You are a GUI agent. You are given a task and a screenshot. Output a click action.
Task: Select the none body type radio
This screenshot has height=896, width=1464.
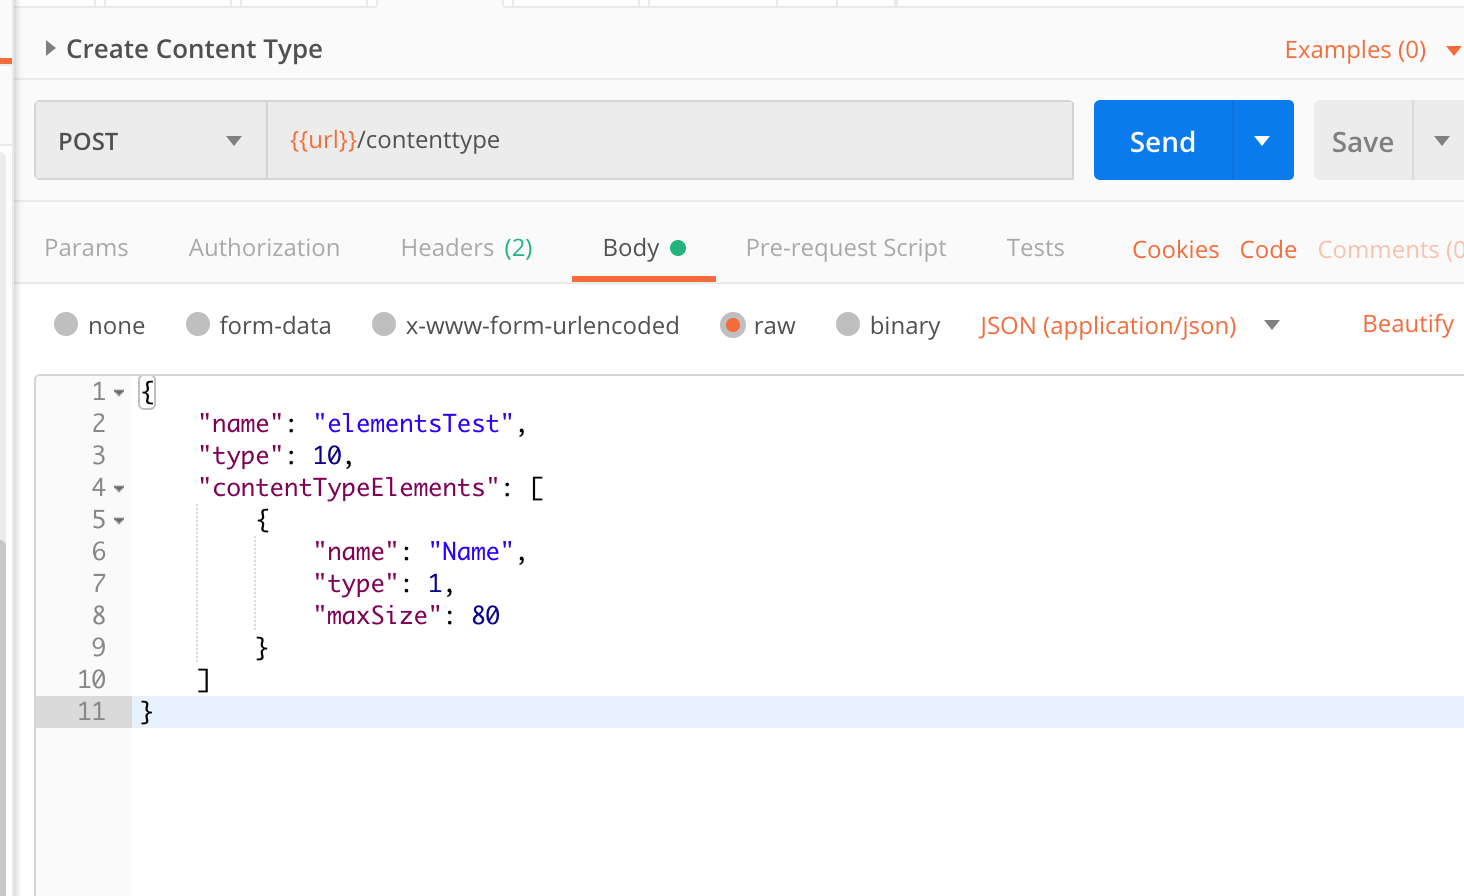click(x=67, y=325)
